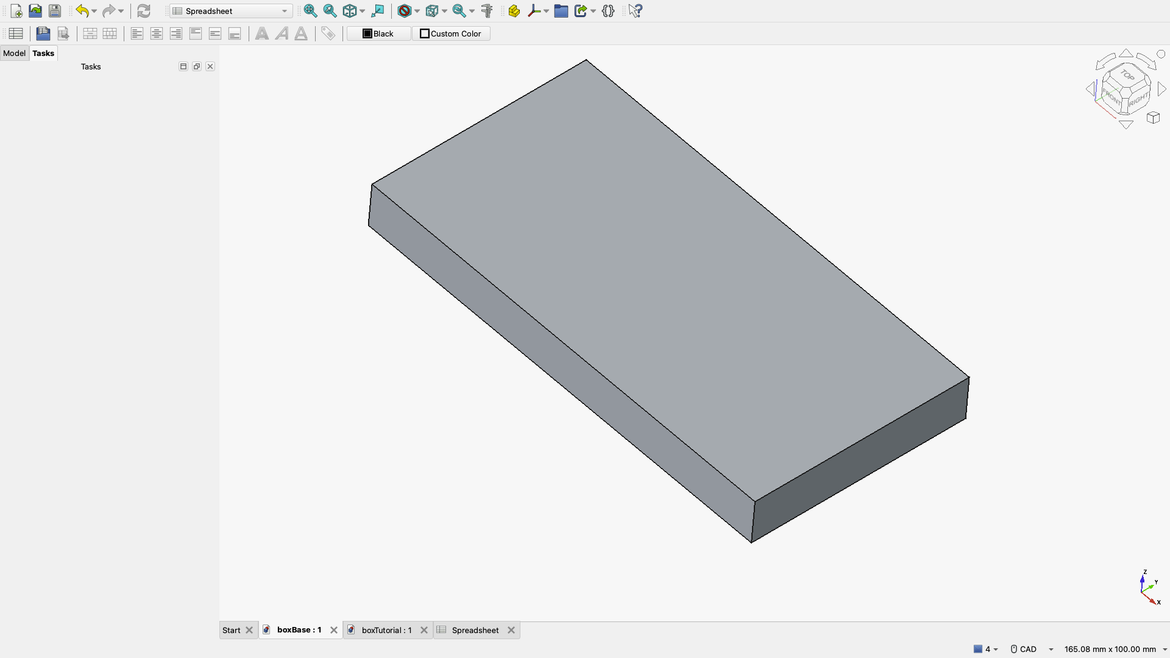This screenshot has width=1170, height=658.
Task: Toggle align right formatting
Action: click(176, 33)
